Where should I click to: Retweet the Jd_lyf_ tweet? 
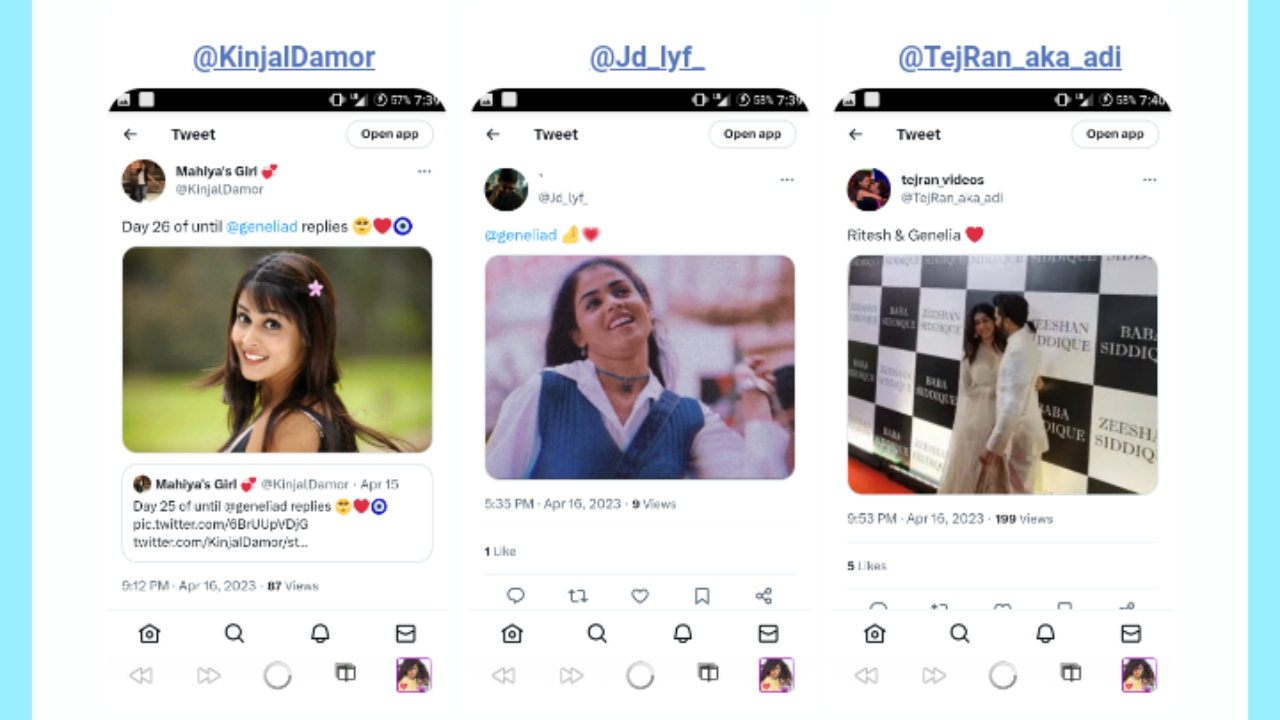click(x=578, y=596)
